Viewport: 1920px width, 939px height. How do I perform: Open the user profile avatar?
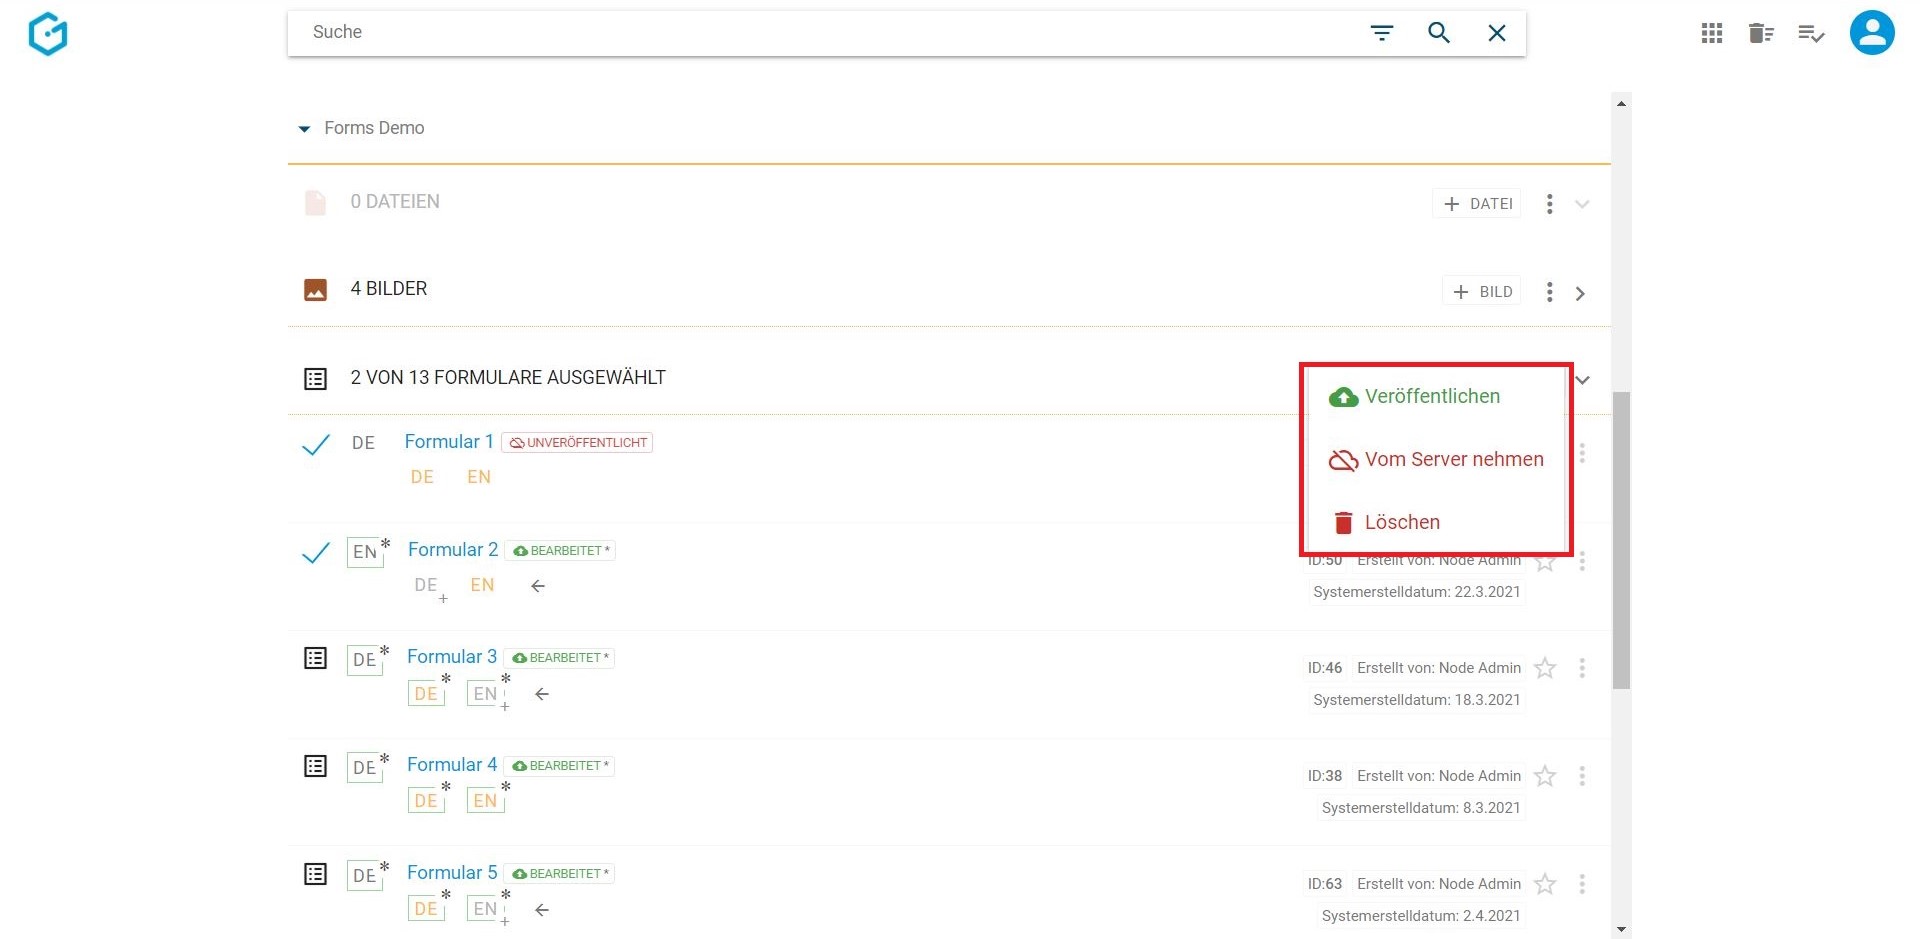pos(1871,33)
